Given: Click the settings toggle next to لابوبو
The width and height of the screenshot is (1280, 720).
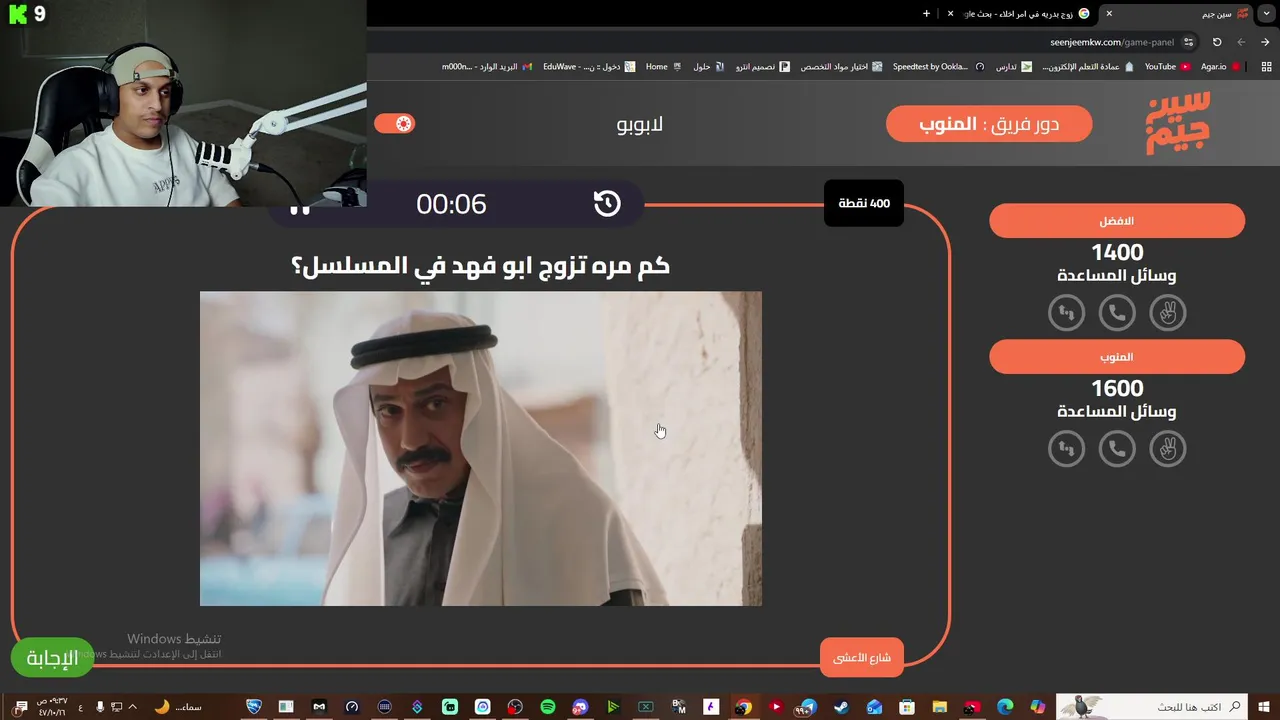Looking at the screenshot, I should [x=394, y=124].
